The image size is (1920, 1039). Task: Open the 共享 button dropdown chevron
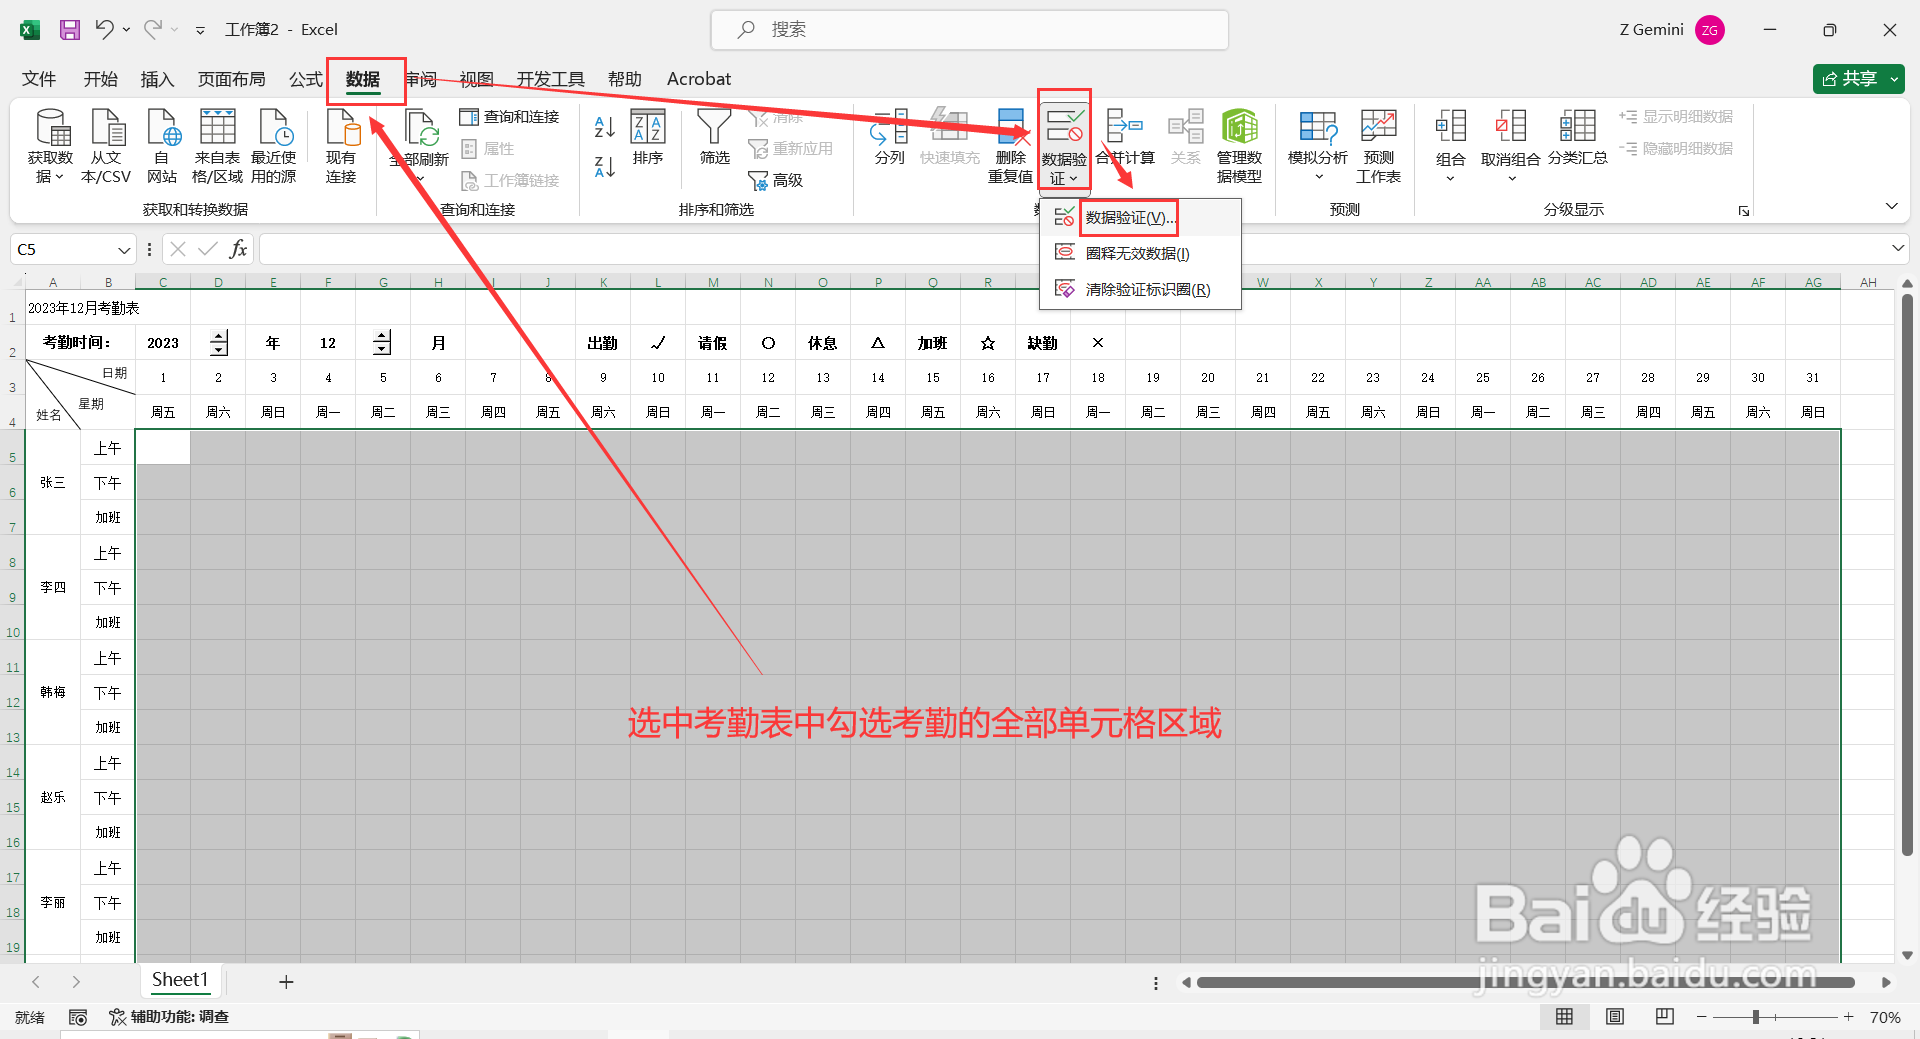click(1894, 78)
